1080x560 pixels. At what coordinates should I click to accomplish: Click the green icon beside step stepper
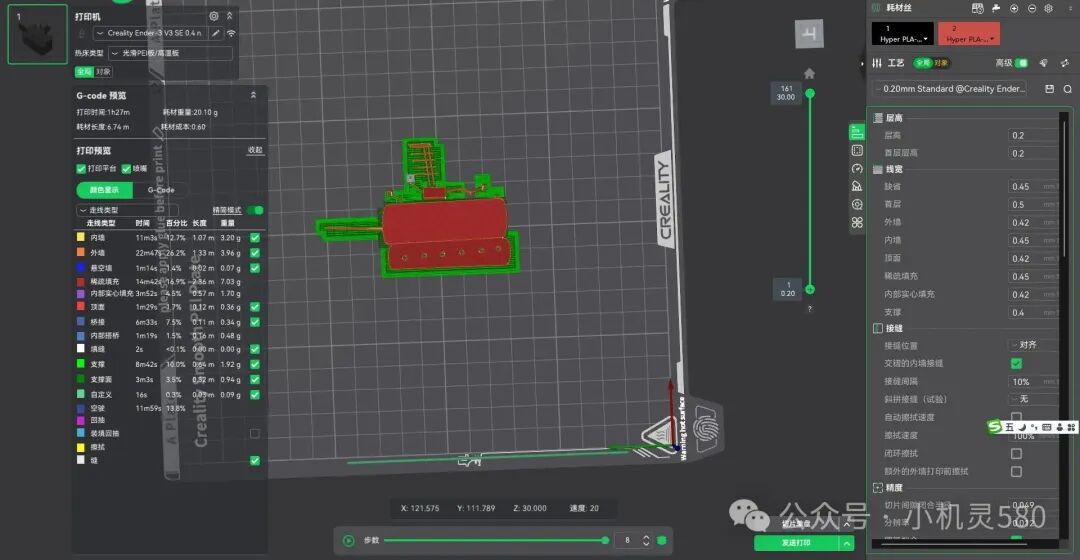pyautogui.click(x=662, y=541)
